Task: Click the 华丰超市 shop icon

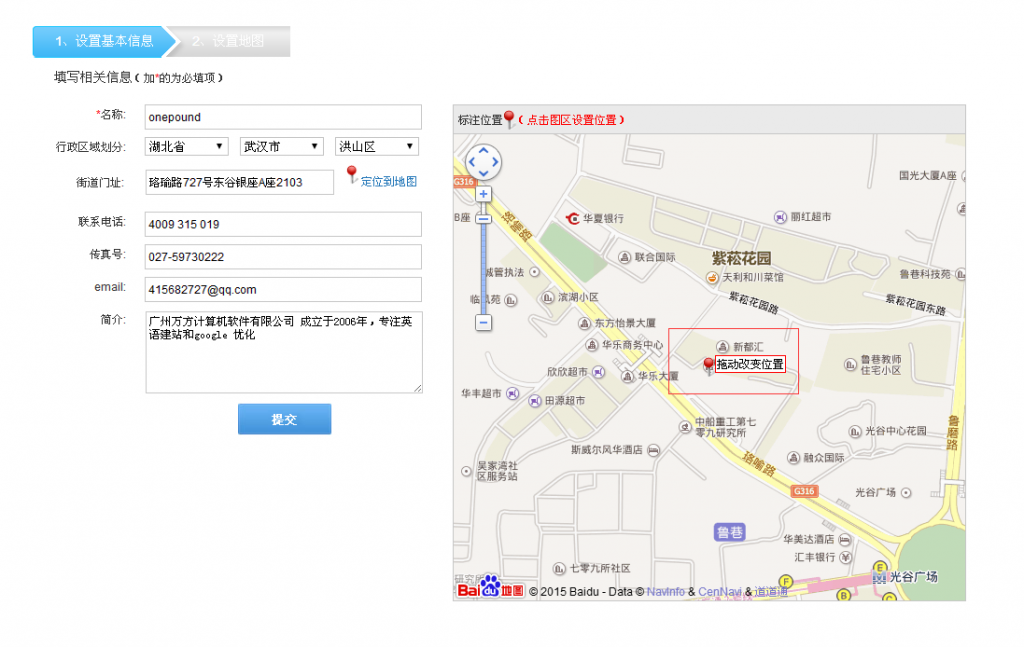Action: point(513,394)
